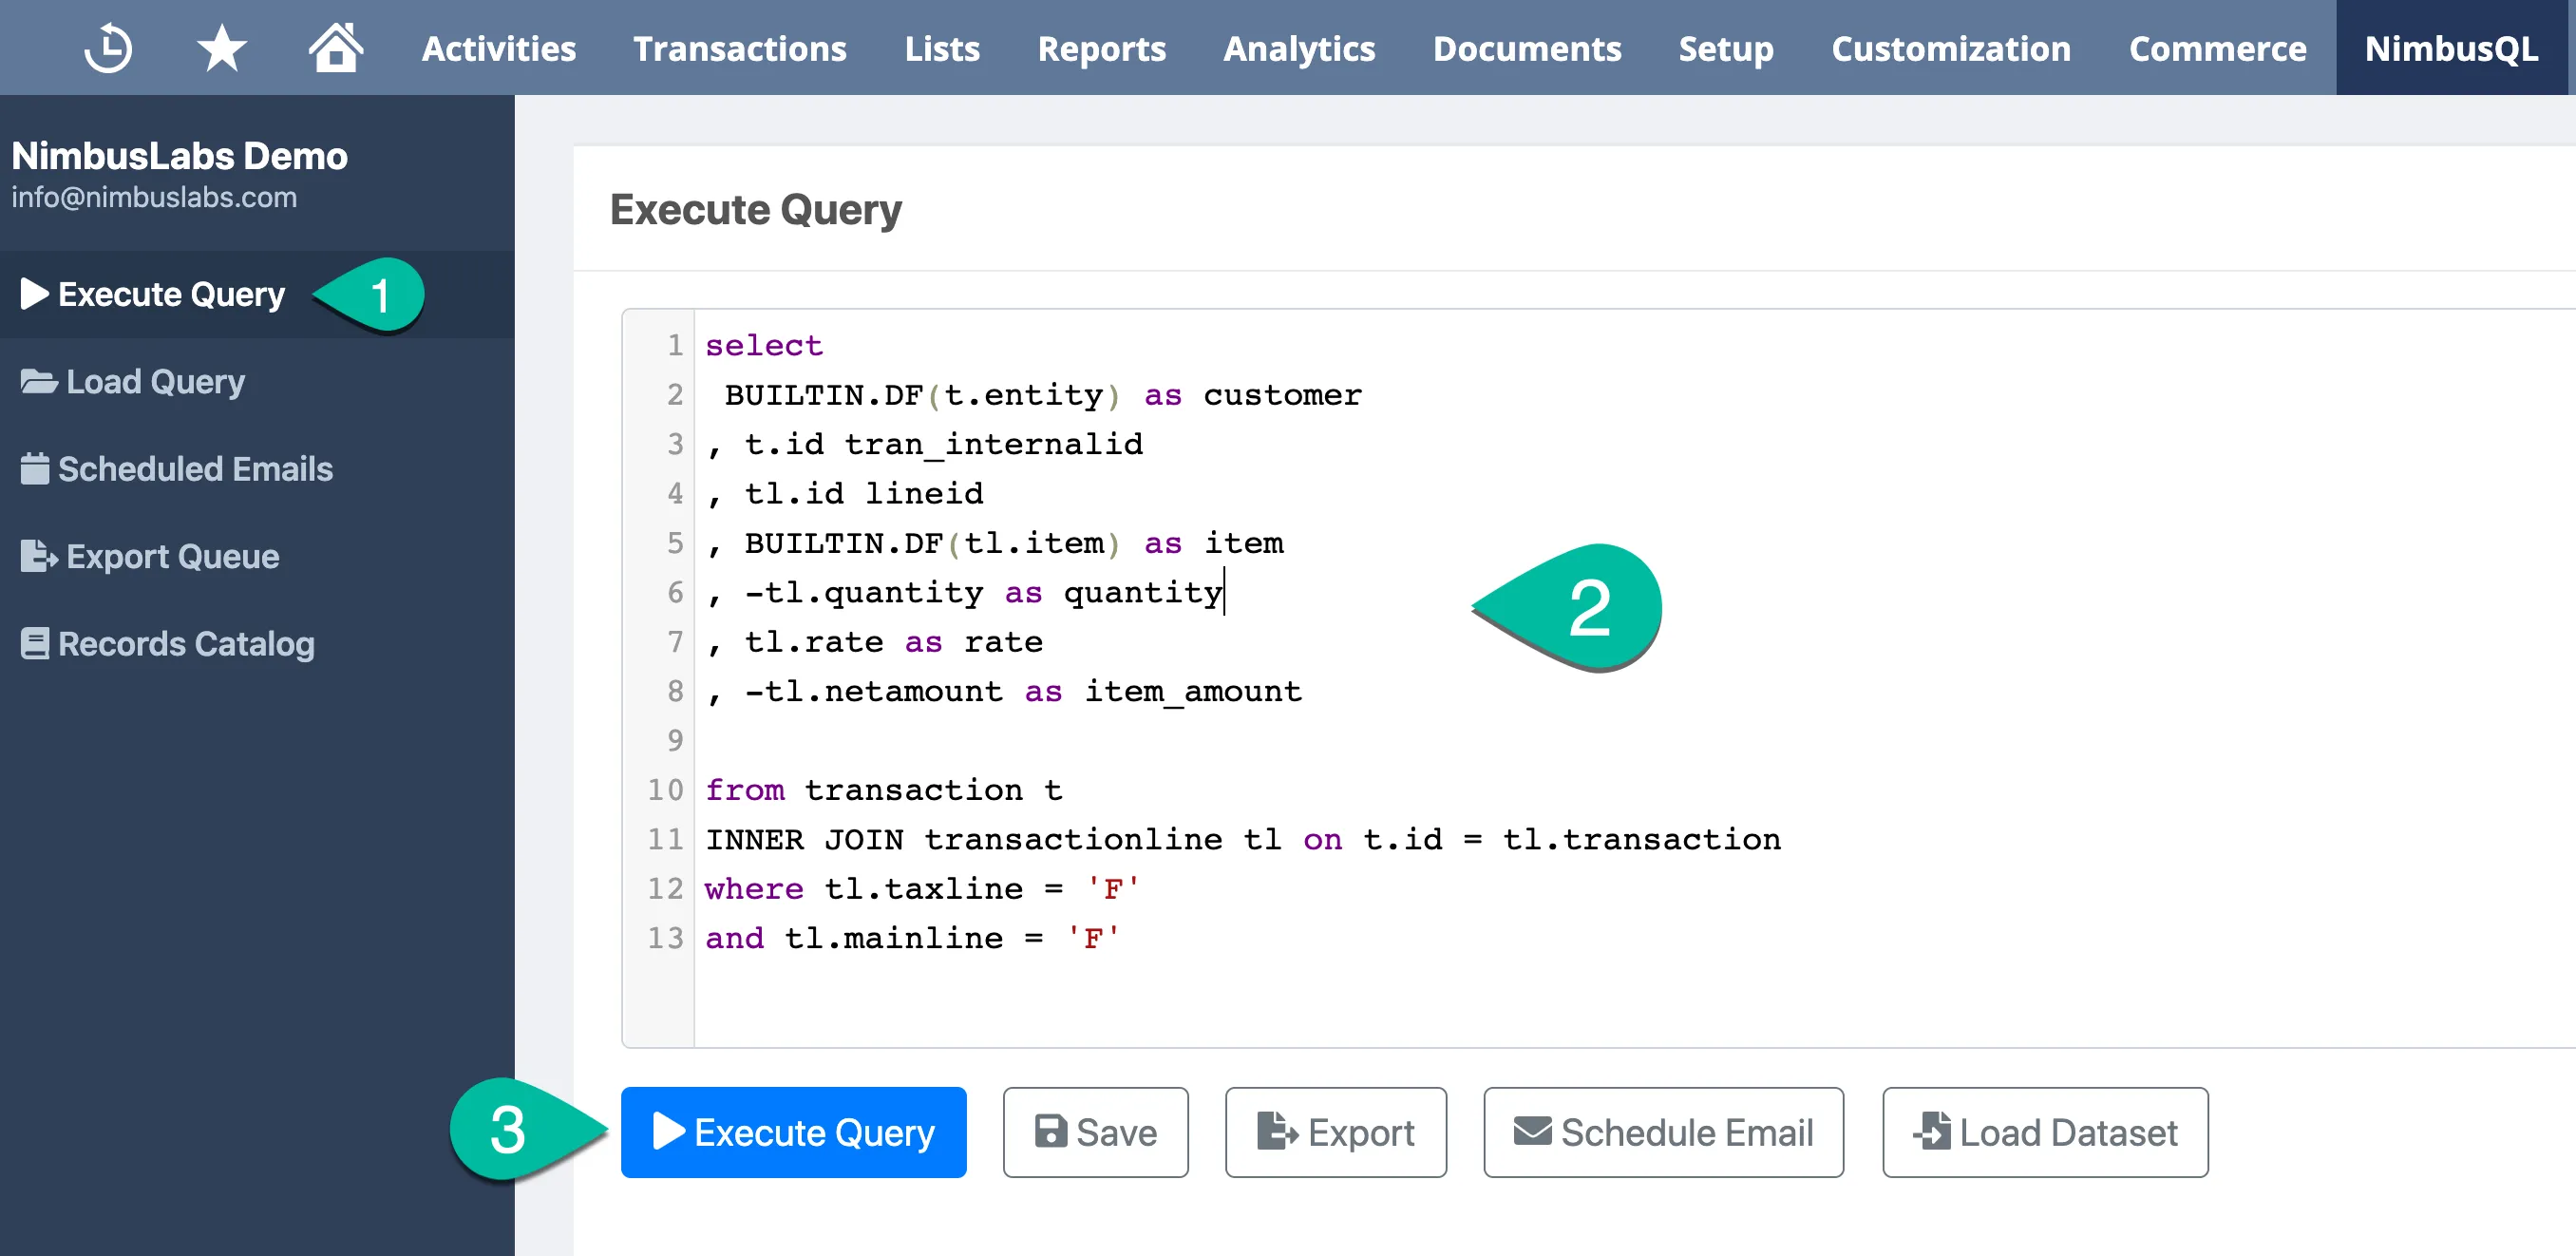Click 'and tl.mainline' on line 13
Image resolution: width=2576 pixels, height=1256 pixels.
tap(854, 938)
